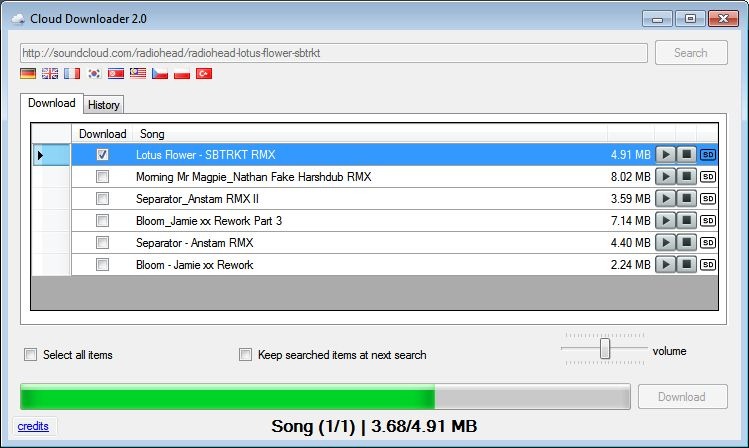
Task: Select the Separator_Anstam RMX II title
Action: click(197, 199)
